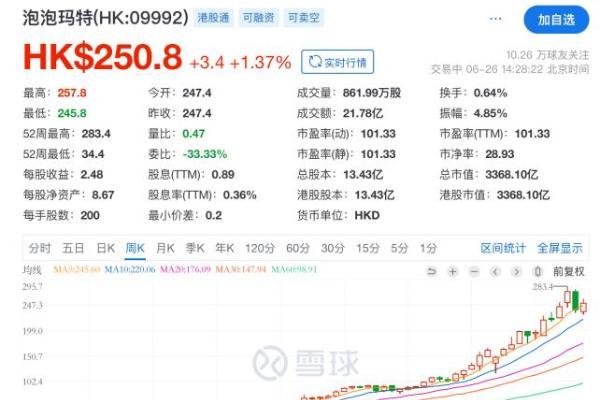Switch to the 五日 chart tab
This screenshot has height=400, width=600.
click(x=73, y=248)
